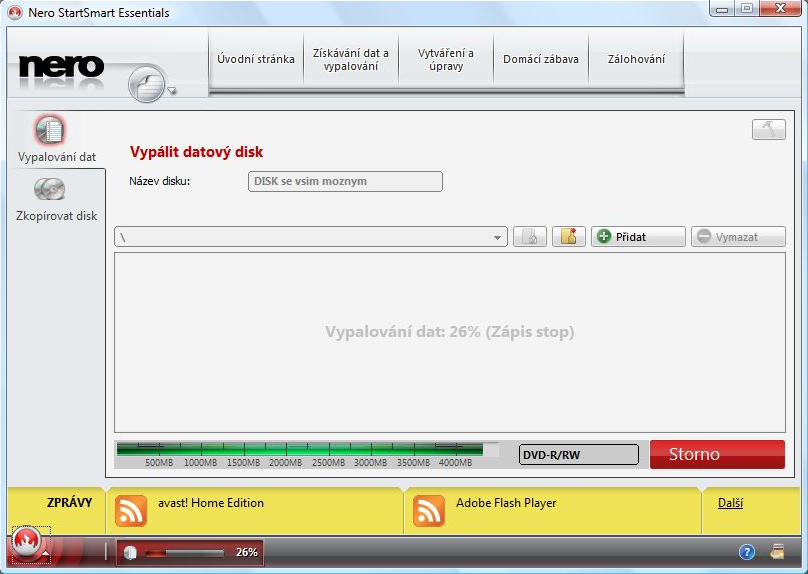Open the Adobe Flash Player news item
Viewport: 808px width, 574px height.
506,503
